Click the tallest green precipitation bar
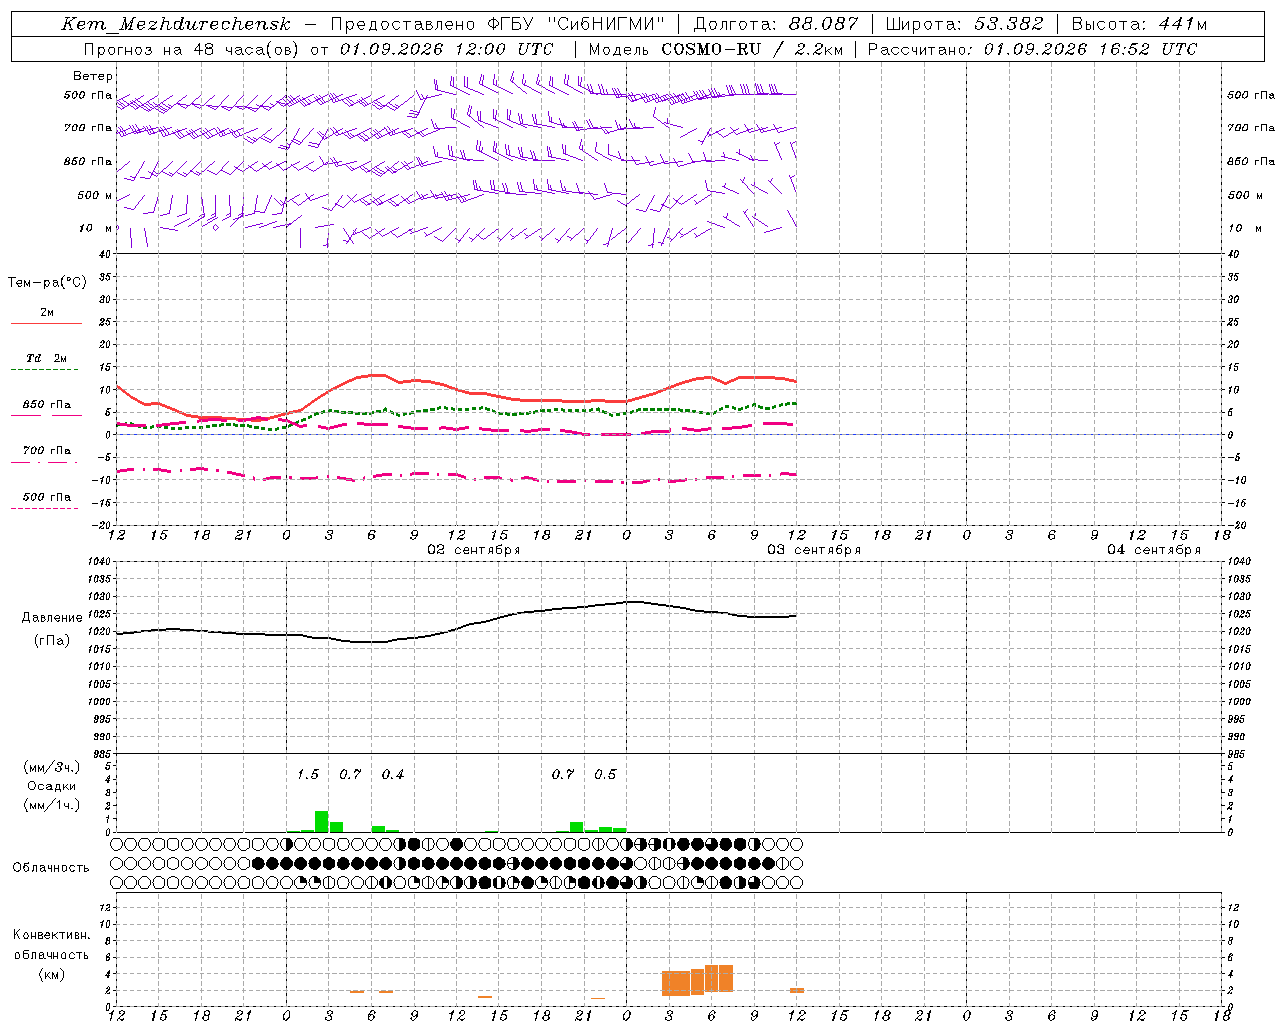Viewport: 1280px width, 1024px height. tap(322, 821)
